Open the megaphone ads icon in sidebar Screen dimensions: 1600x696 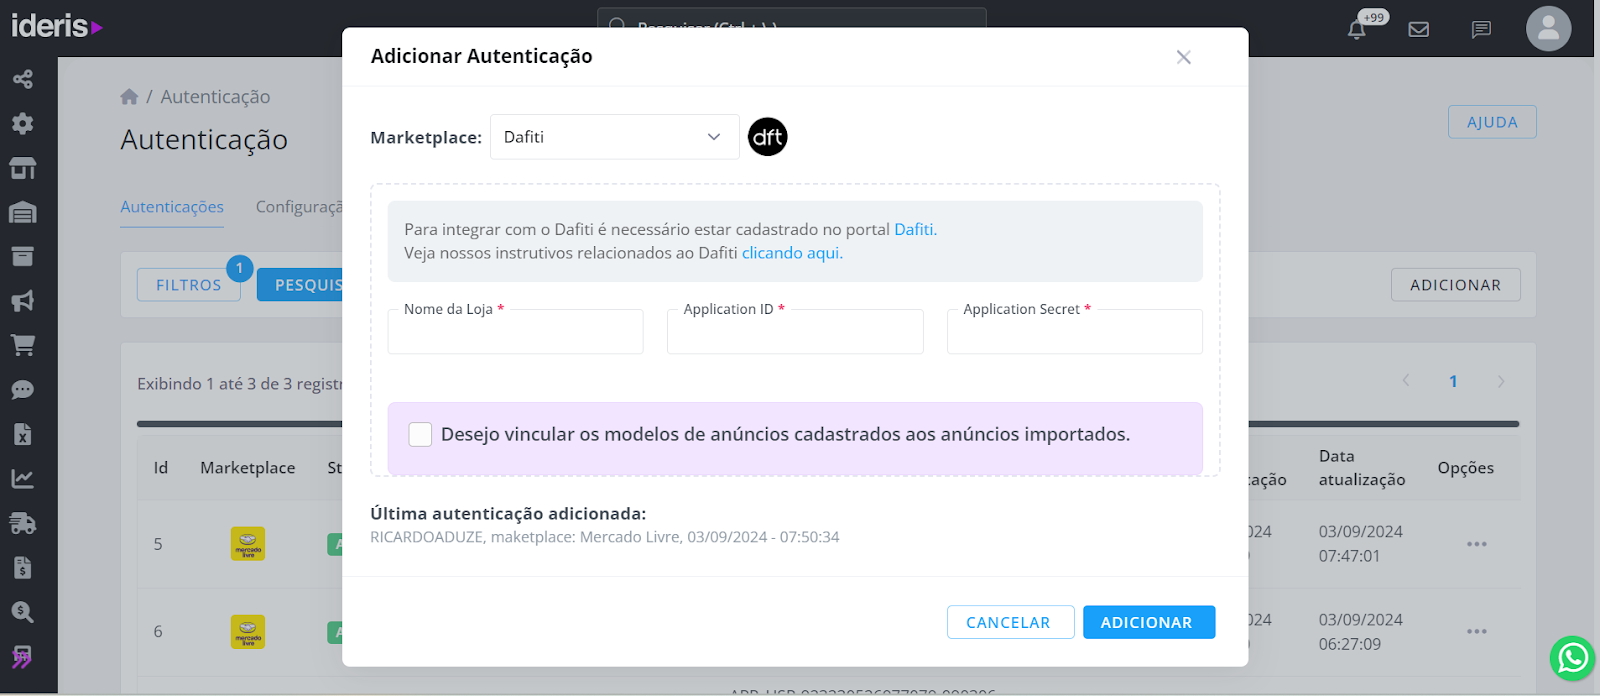click(x=22, y=301)
